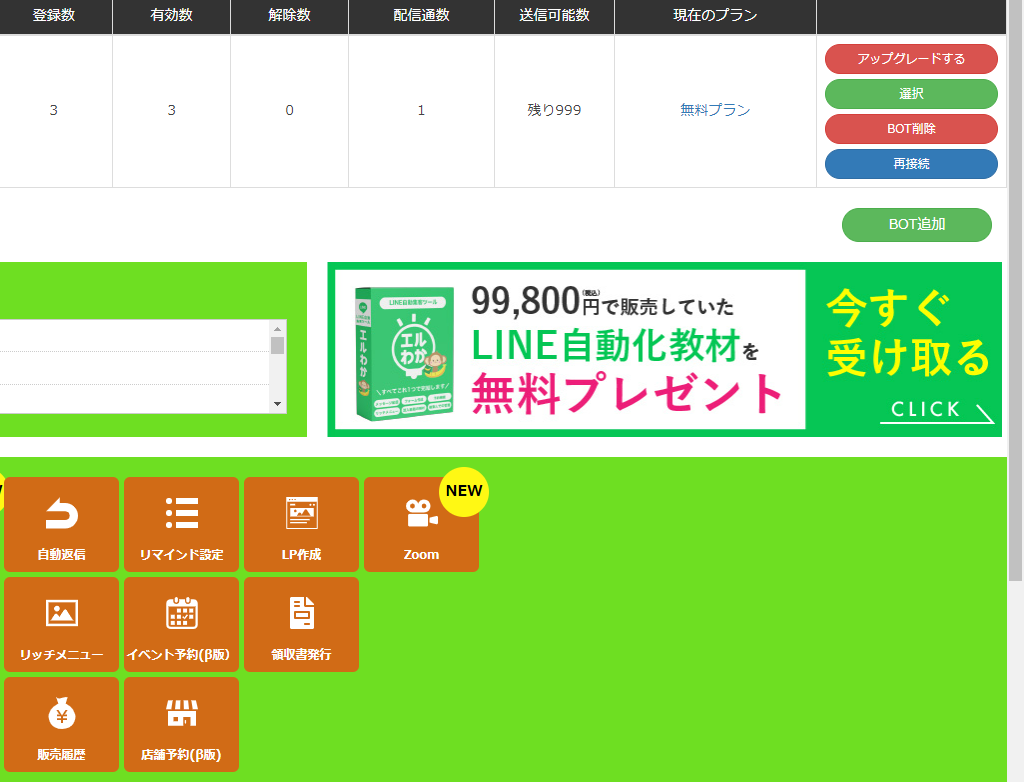The height and width of the screenshot is (782, 1024).
Task: Click the 配信通数 column header
Action: 421,15
